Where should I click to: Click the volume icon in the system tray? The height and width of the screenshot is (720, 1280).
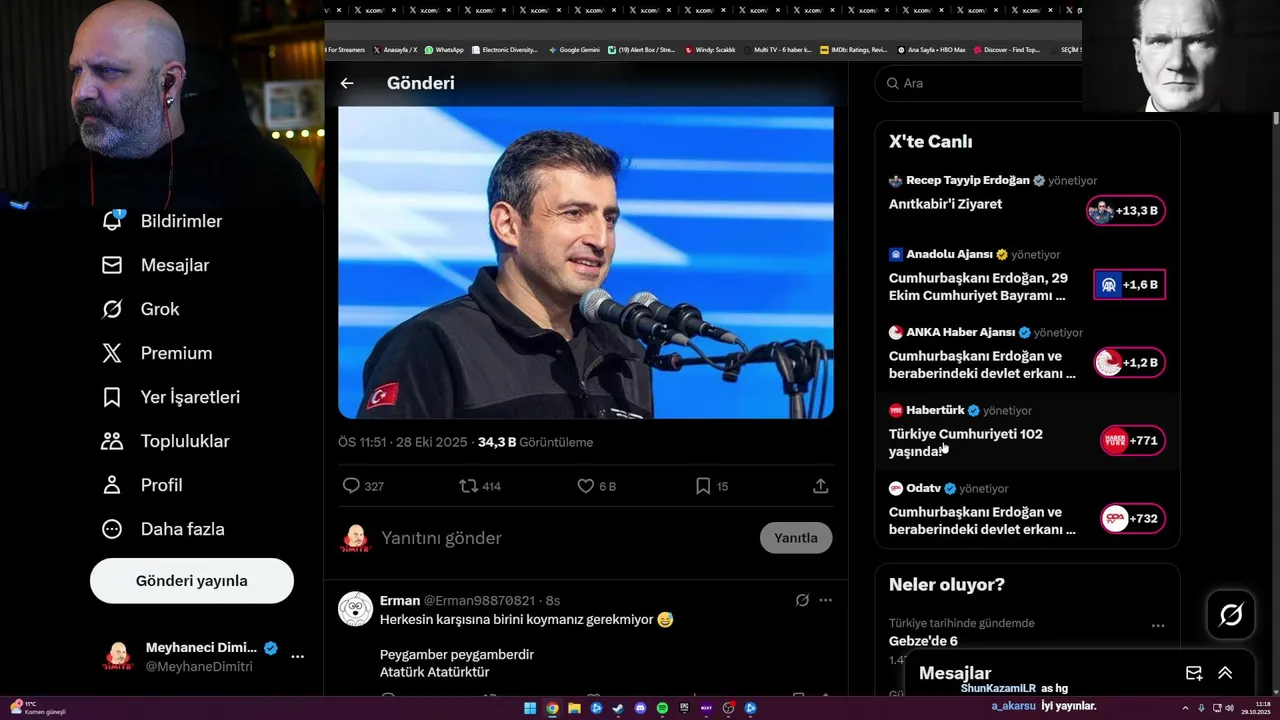pyautogui.click(x=1229, y=708)
